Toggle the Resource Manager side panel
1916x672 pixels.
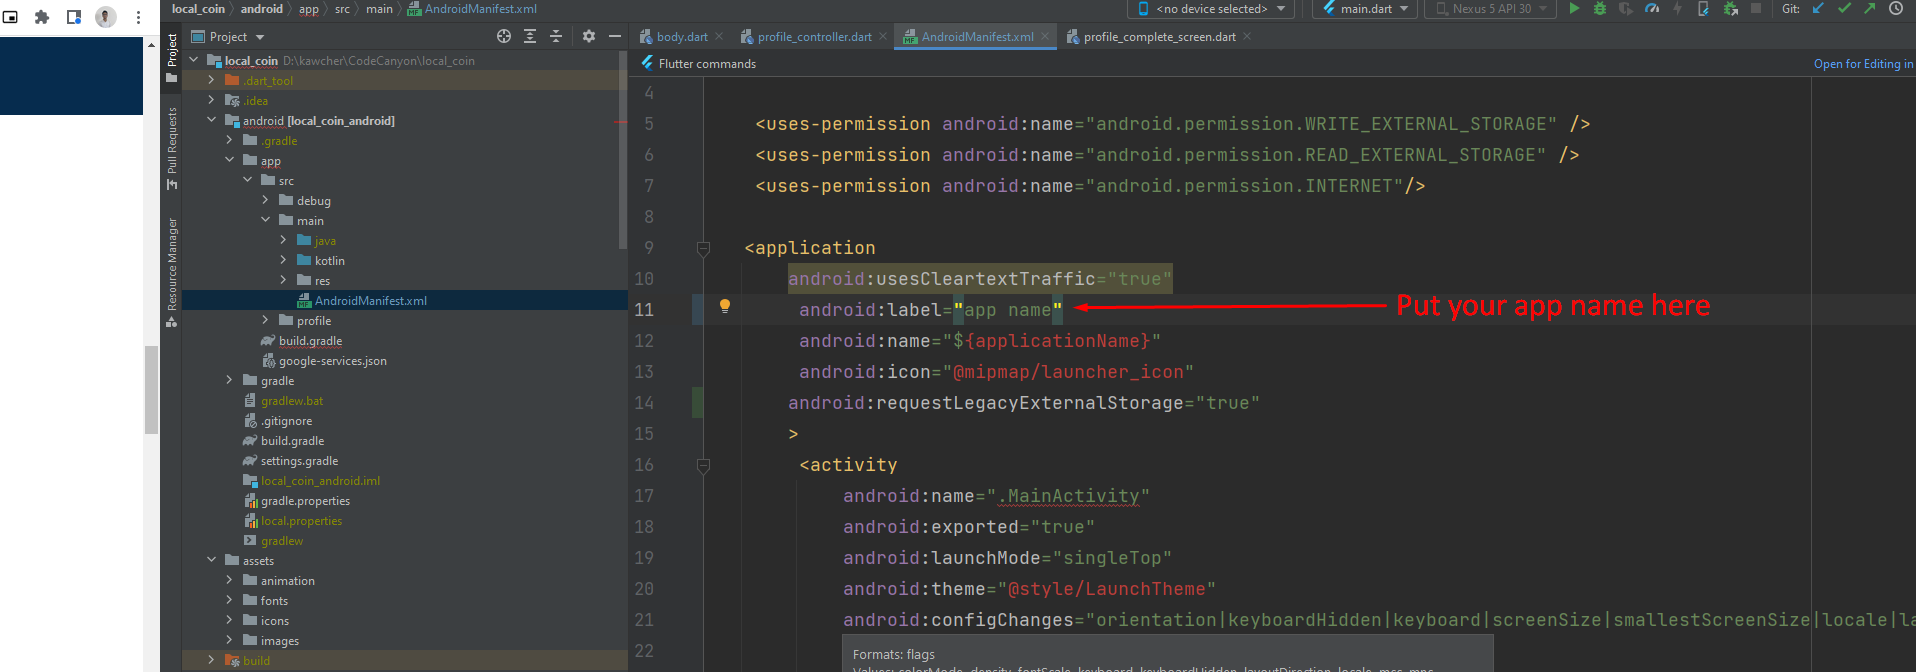[172, 270]
